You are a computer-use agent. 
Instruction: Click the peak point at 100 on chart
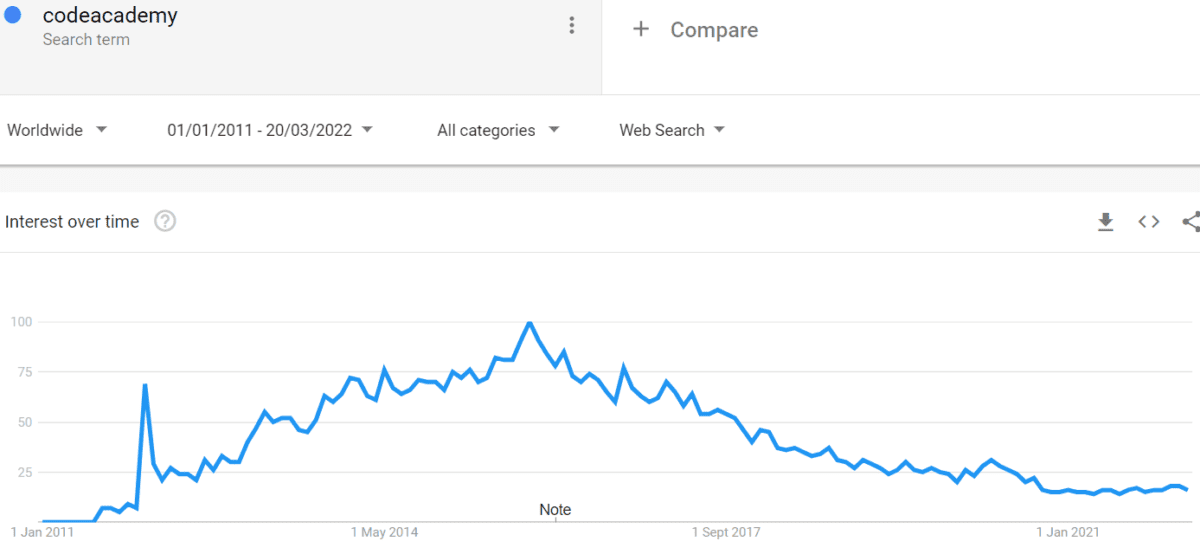coord(530,323)
